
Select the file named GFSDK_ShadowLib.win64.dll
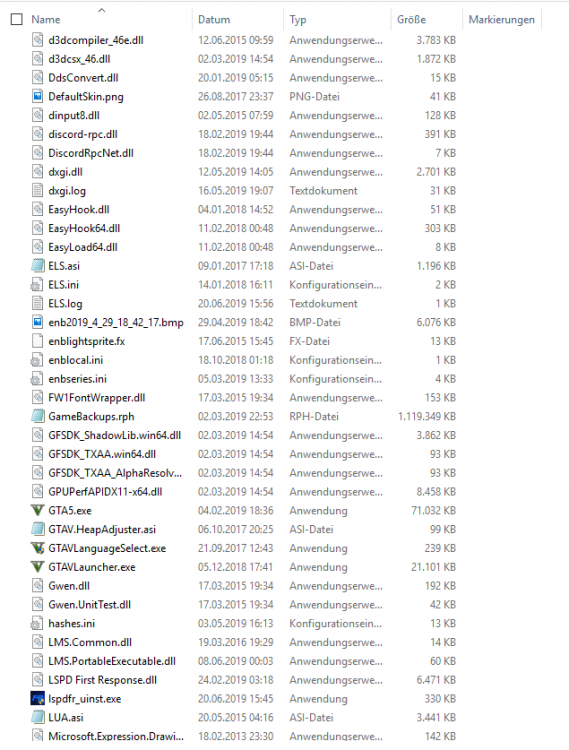(x=115, y=435)
